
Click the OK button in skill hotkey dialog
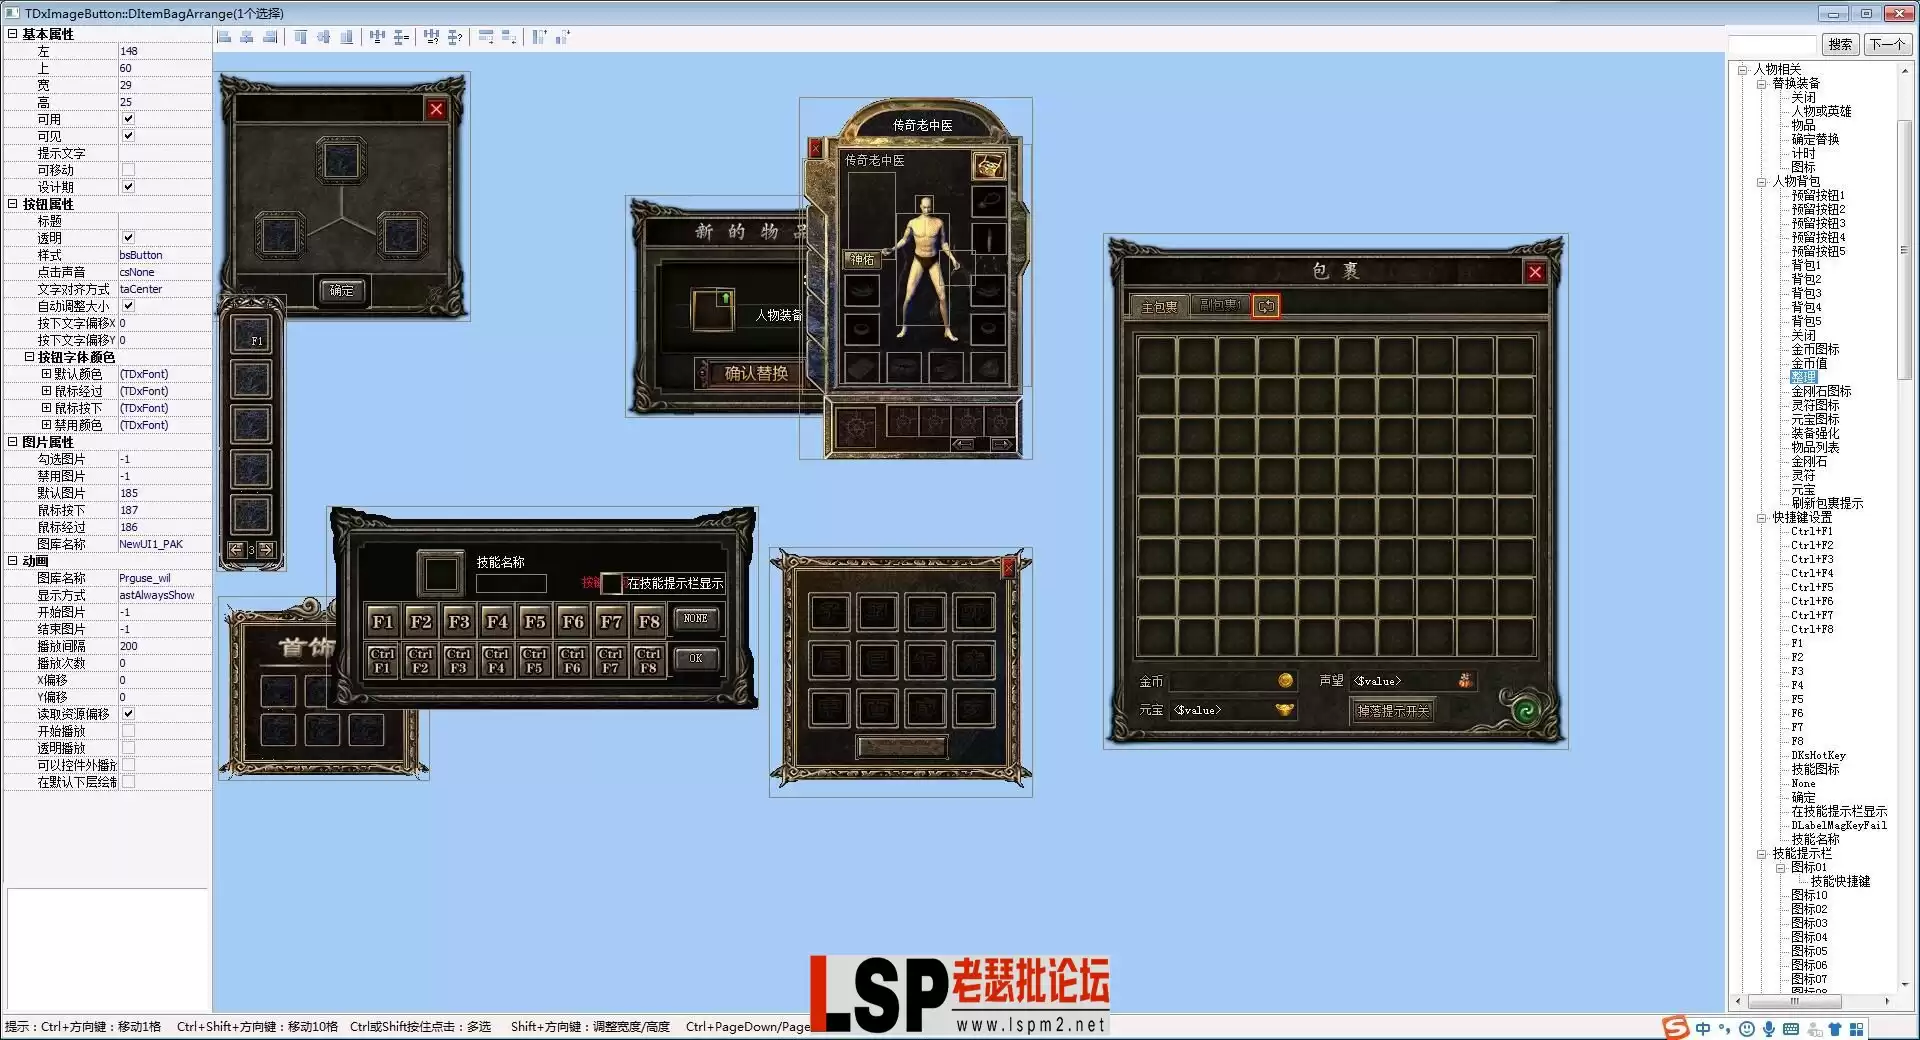click(695, 659)
